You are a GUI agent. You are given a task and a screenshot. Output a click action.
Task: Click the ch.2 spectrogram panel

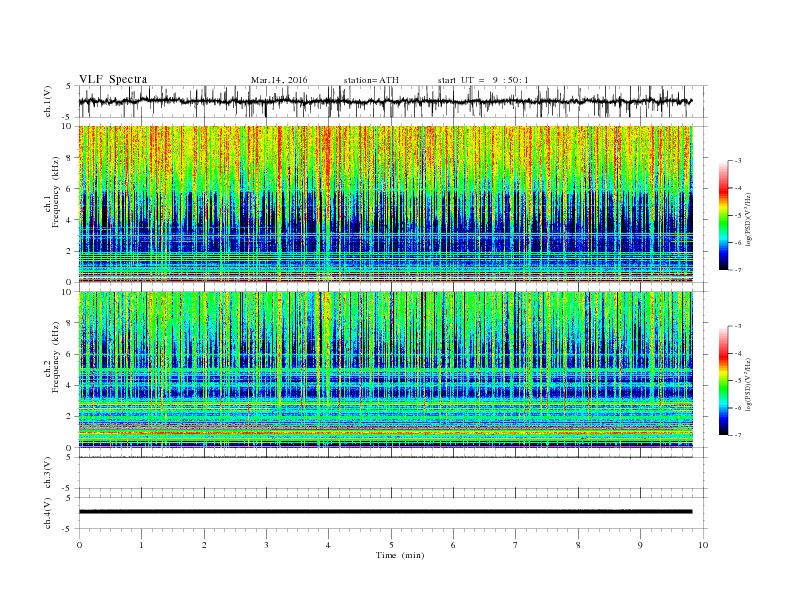(386, 370)
